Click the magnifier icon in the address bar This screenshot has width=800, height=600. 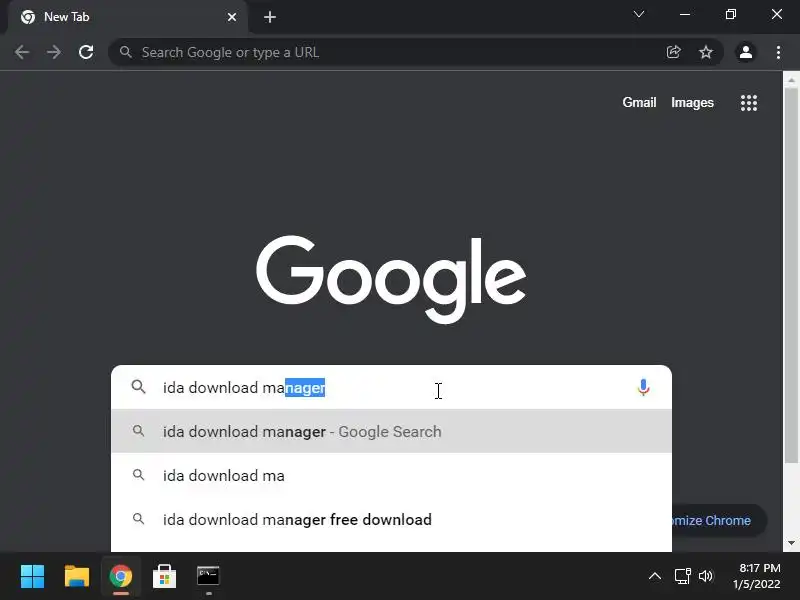pyautogui.click(x=126, y=52)
